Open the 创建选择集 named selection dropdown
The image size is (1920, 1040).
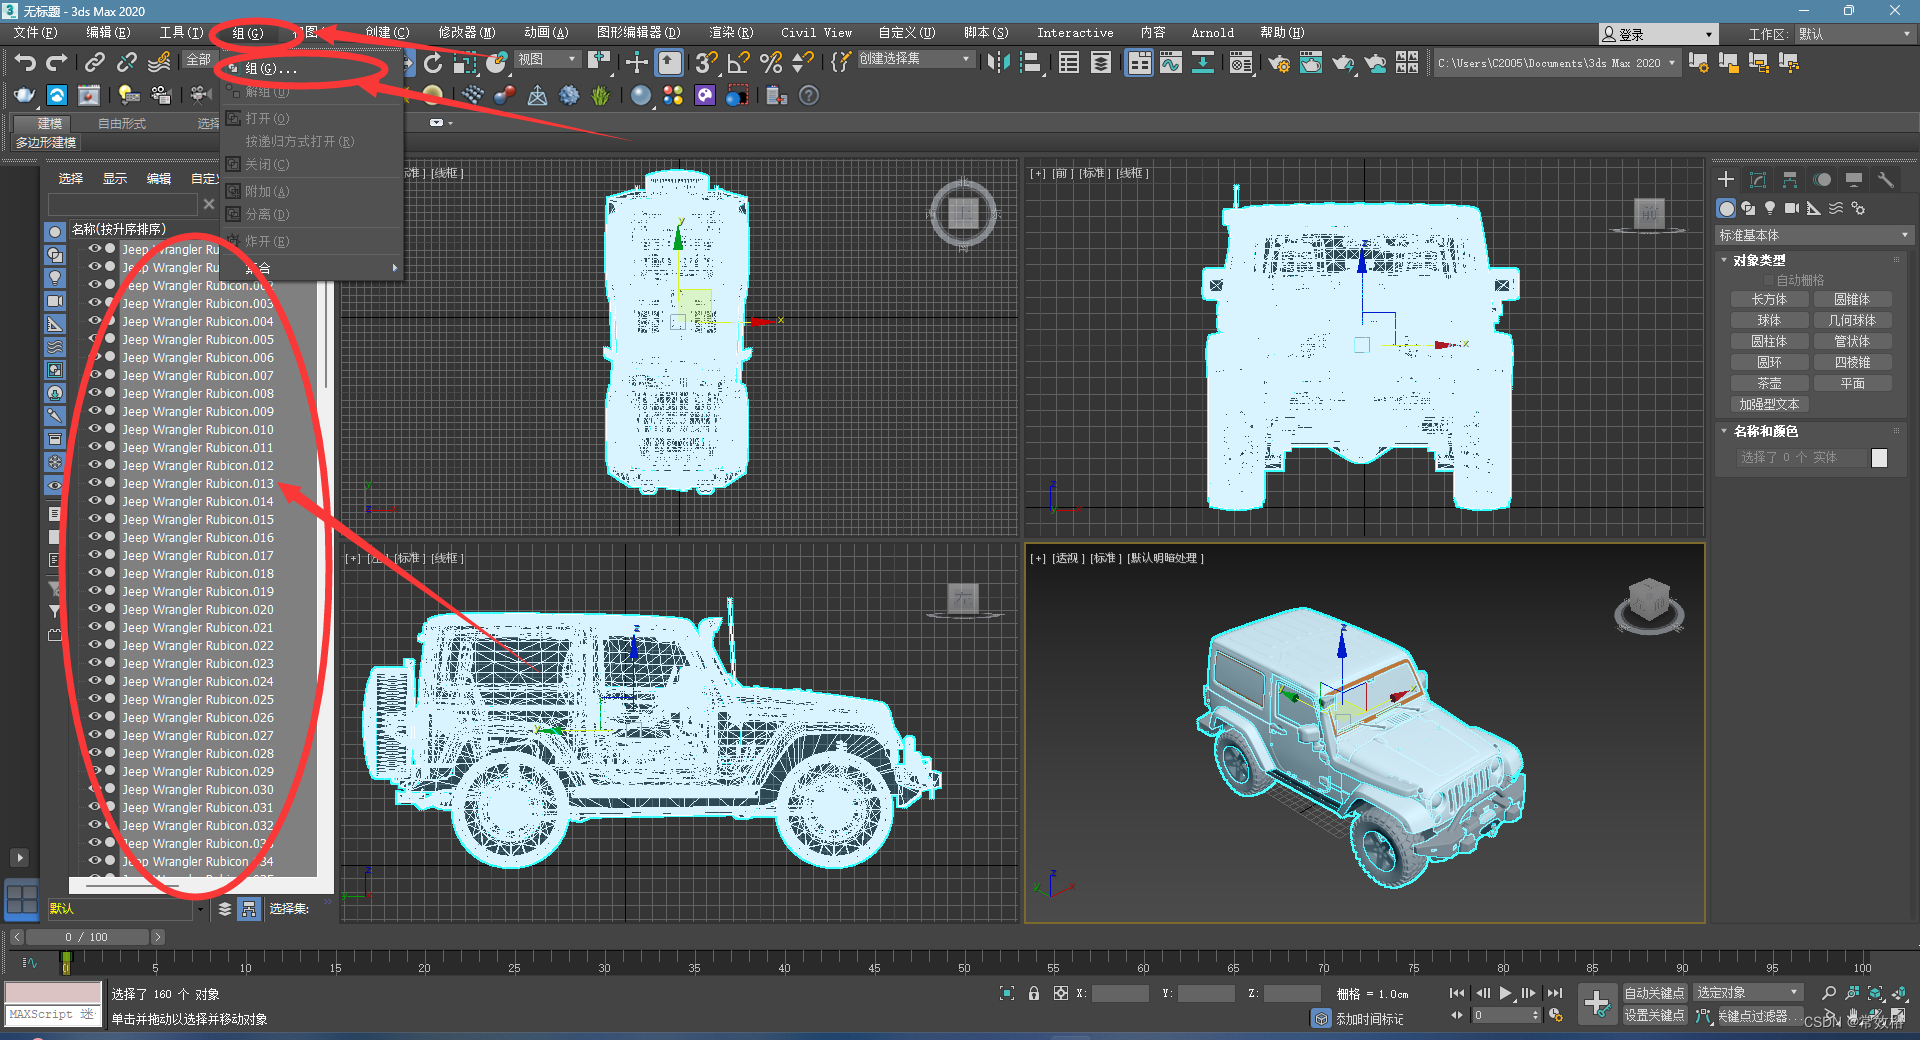point(915,59)
